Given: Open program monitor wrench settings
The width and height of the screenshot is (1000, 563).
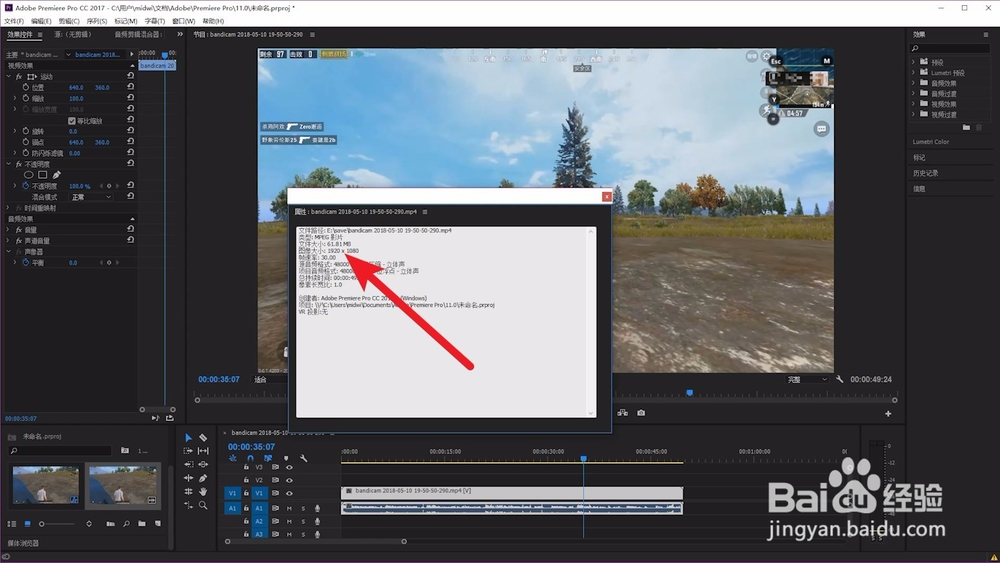Looking at the screenshot, I should (839, 379).
